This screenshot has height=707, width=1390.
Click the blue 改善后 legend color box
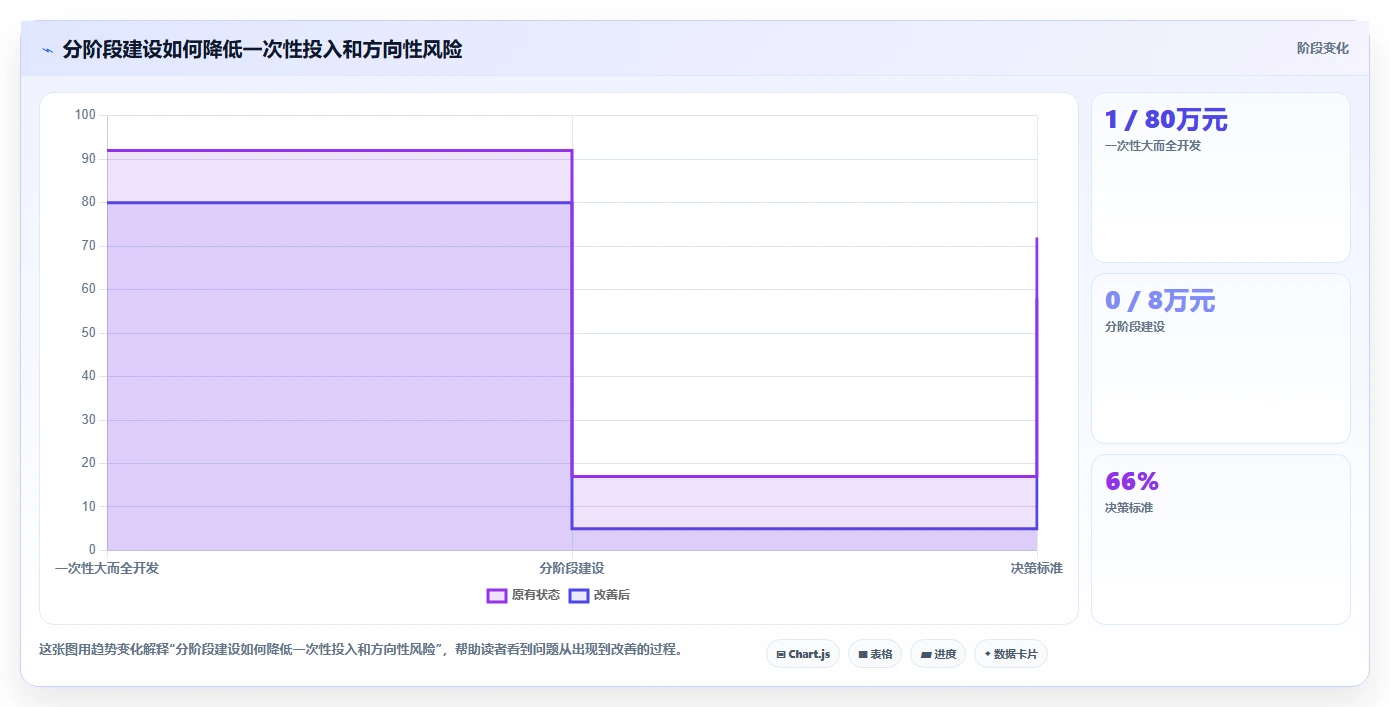[579, 595]
